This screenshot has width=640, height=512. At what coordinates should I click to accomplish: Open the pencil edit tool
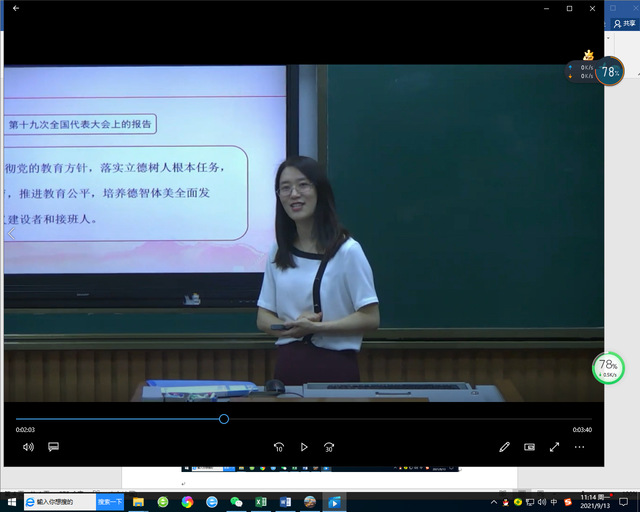click(x=505, y=447)
